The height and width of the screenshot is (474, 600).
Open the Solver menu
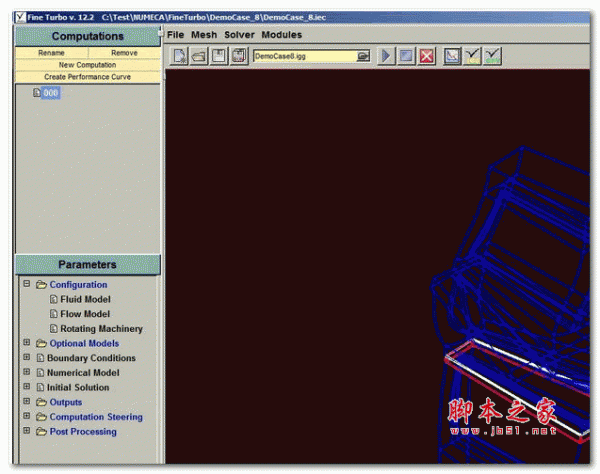point(239,35)
